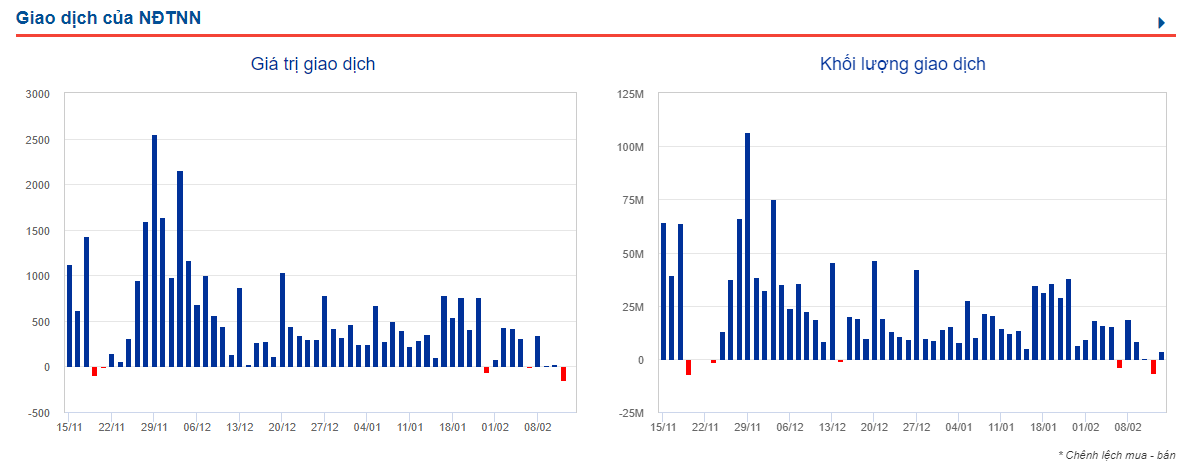Click the blue arrow icon at top right
The width and height of the screenshot is (1182, 468).
1161,22
